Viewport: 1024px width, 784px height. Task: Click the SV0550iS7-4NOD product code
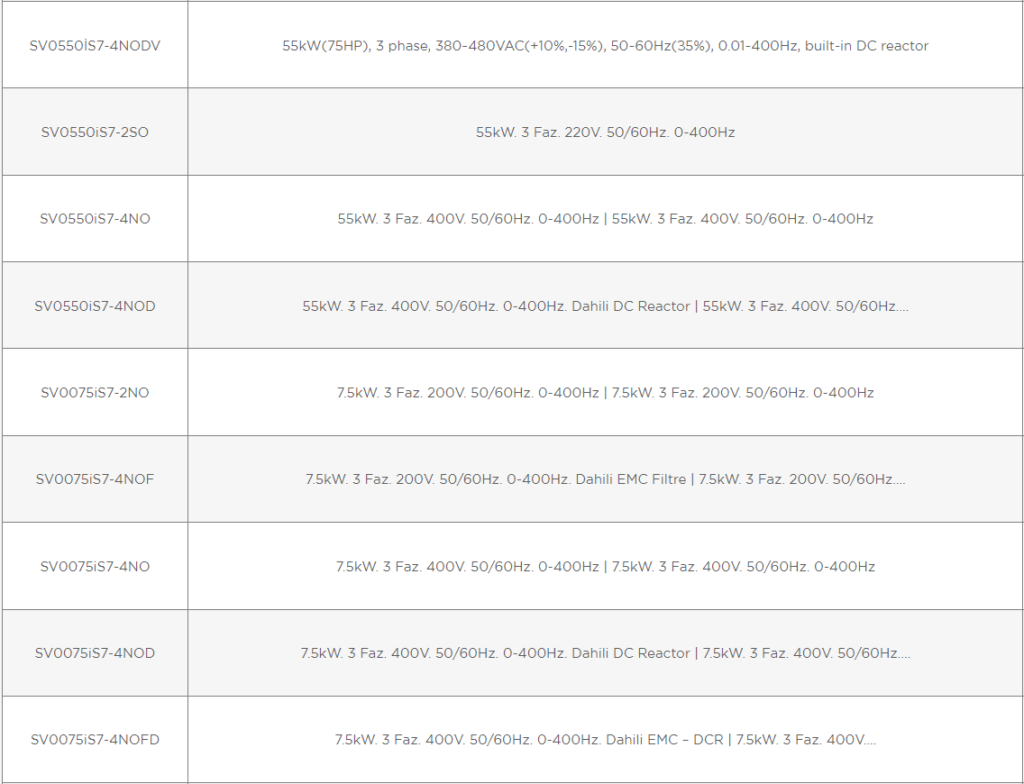95,306
